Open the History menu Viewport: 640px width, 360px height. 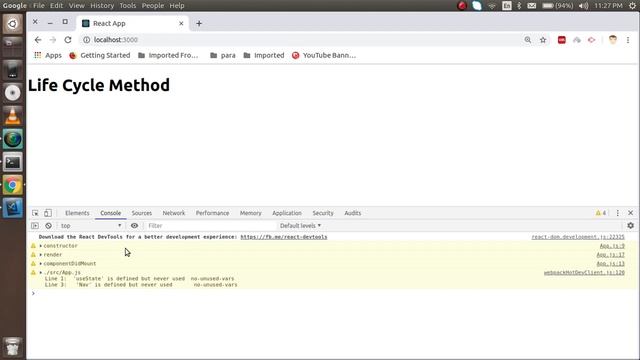(102, 6)
